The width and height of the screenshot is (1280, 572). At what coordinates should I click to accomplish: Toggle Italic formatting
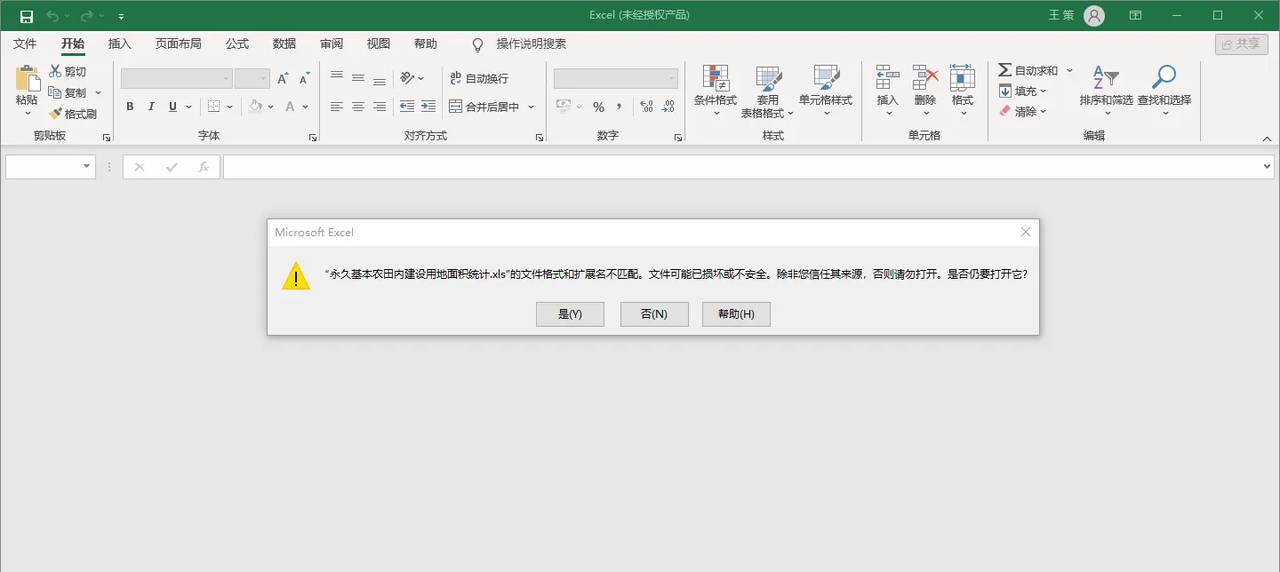[151, 107]
